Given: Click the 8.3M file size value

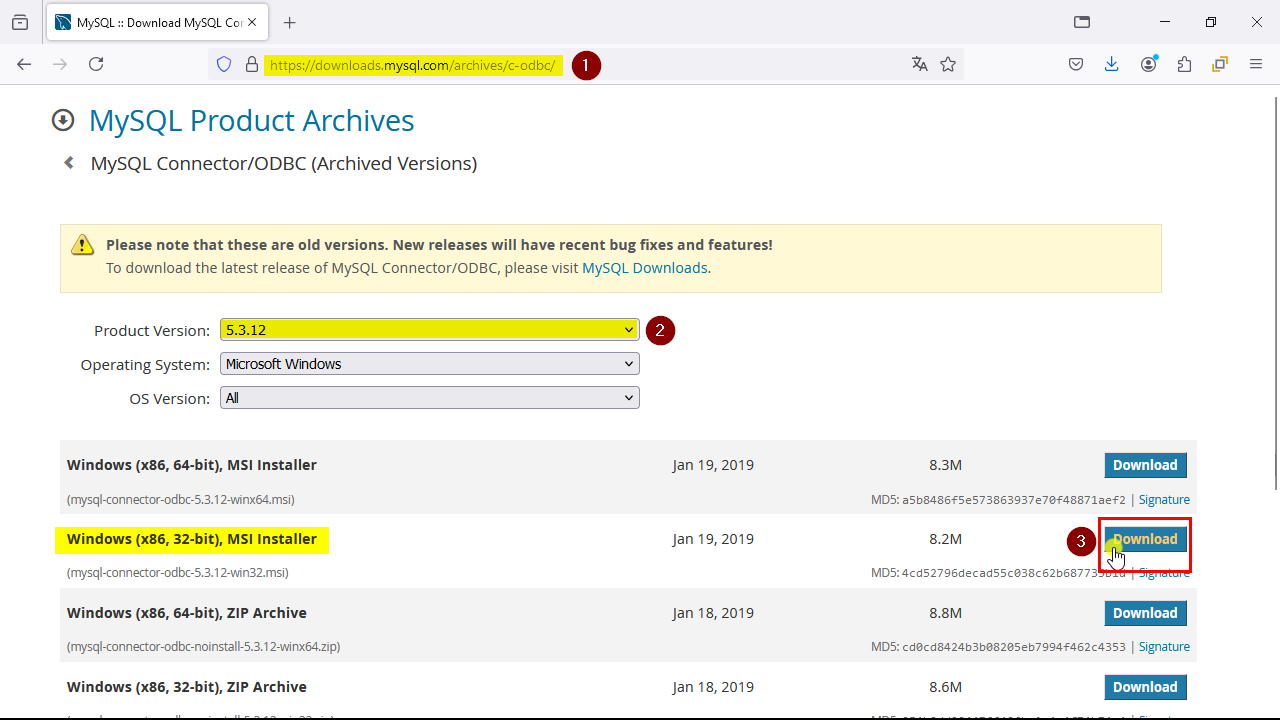Looking at the screenshot, I should [x=945, y=465].
